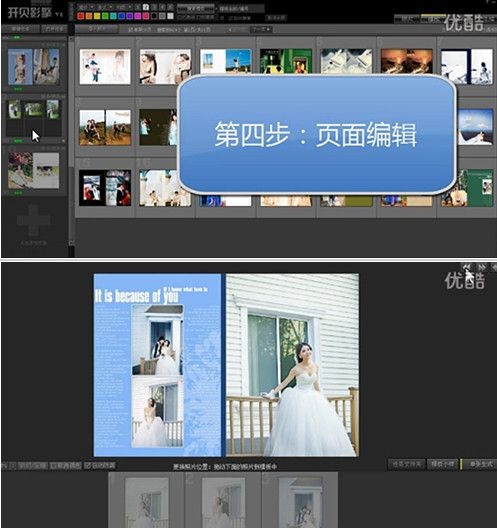Choose the white family photo template

pyautogui.click(x=105, y=66)
